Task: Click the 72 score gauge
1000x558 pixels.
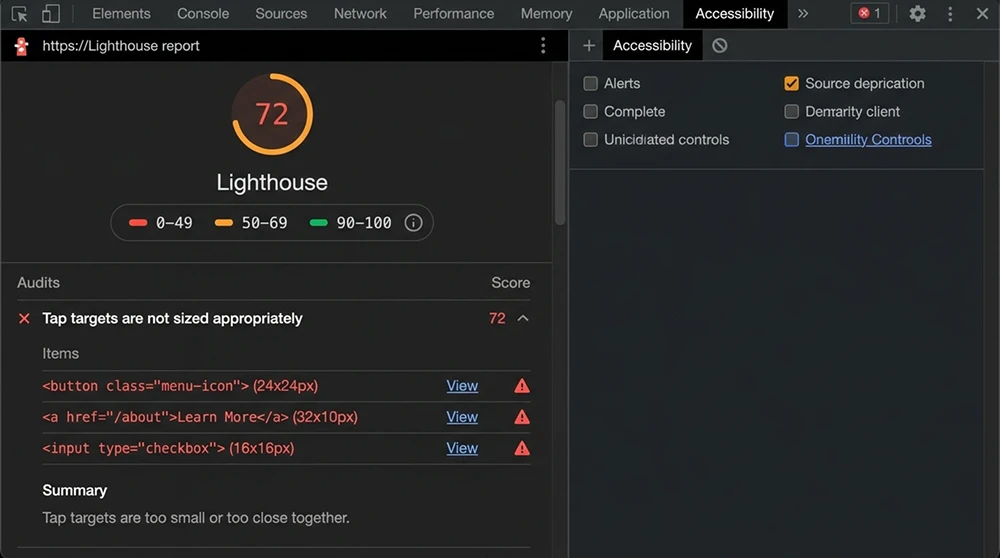Action: click(272, 114)
